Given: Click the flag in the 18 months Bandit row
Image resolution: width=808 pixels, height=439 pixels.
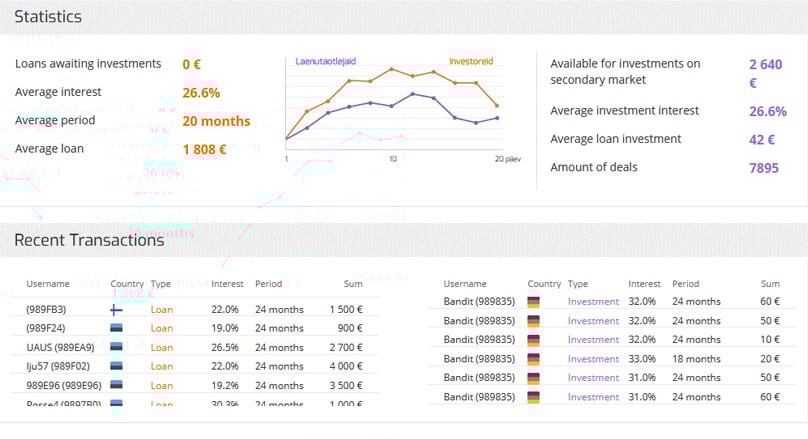Looking at the screenshot, I should [533, 359].
